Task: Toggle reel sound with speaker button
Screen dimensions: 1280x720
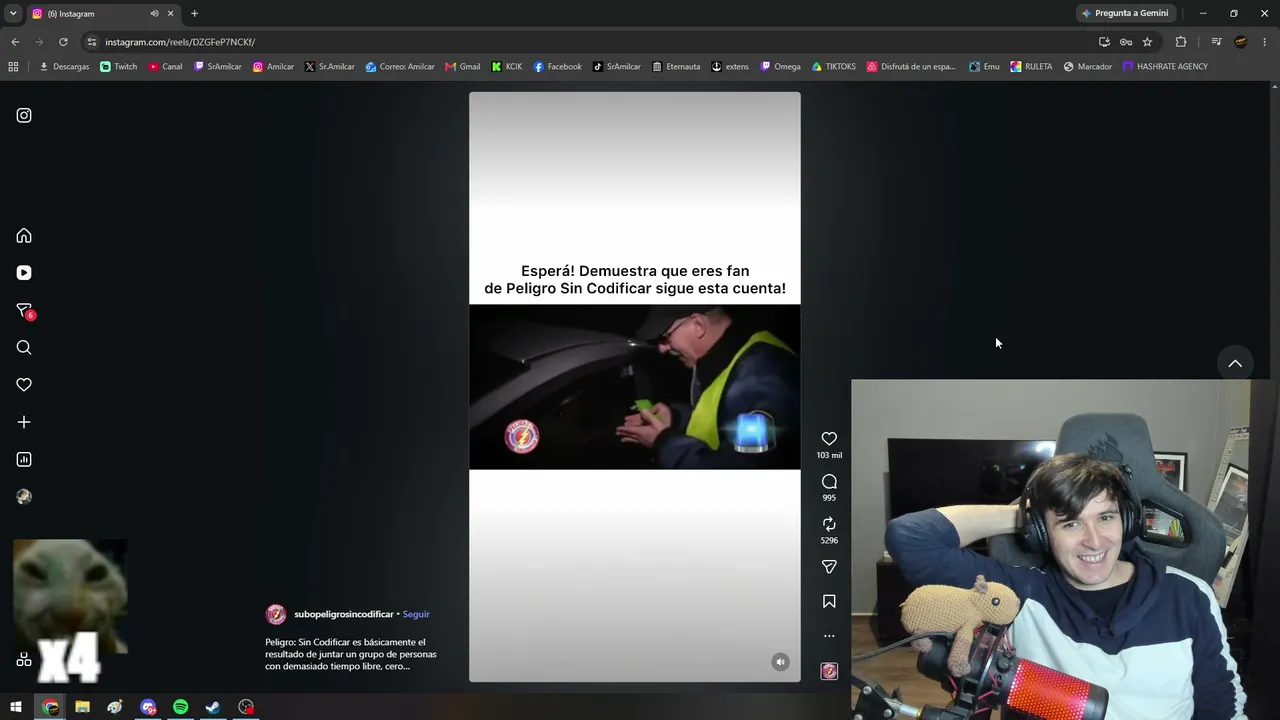Action: [x=780, y=662]
